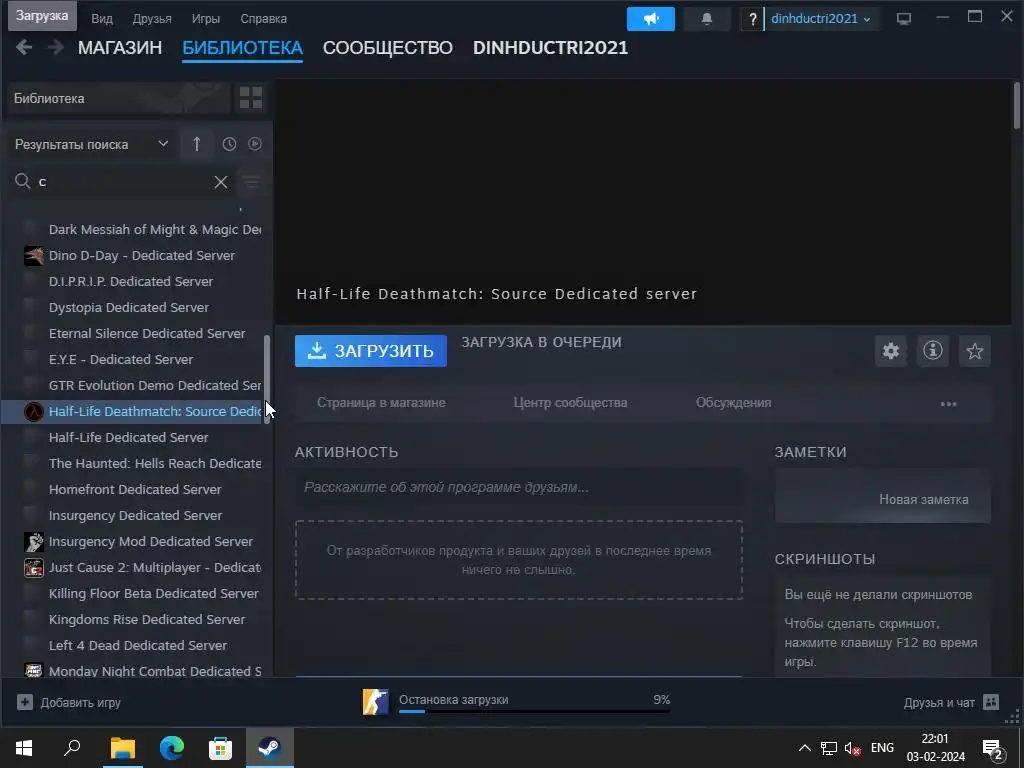Open the announcements megaphone button
This screenshot has height=768, width=1024.
click(x=650, y=19)
